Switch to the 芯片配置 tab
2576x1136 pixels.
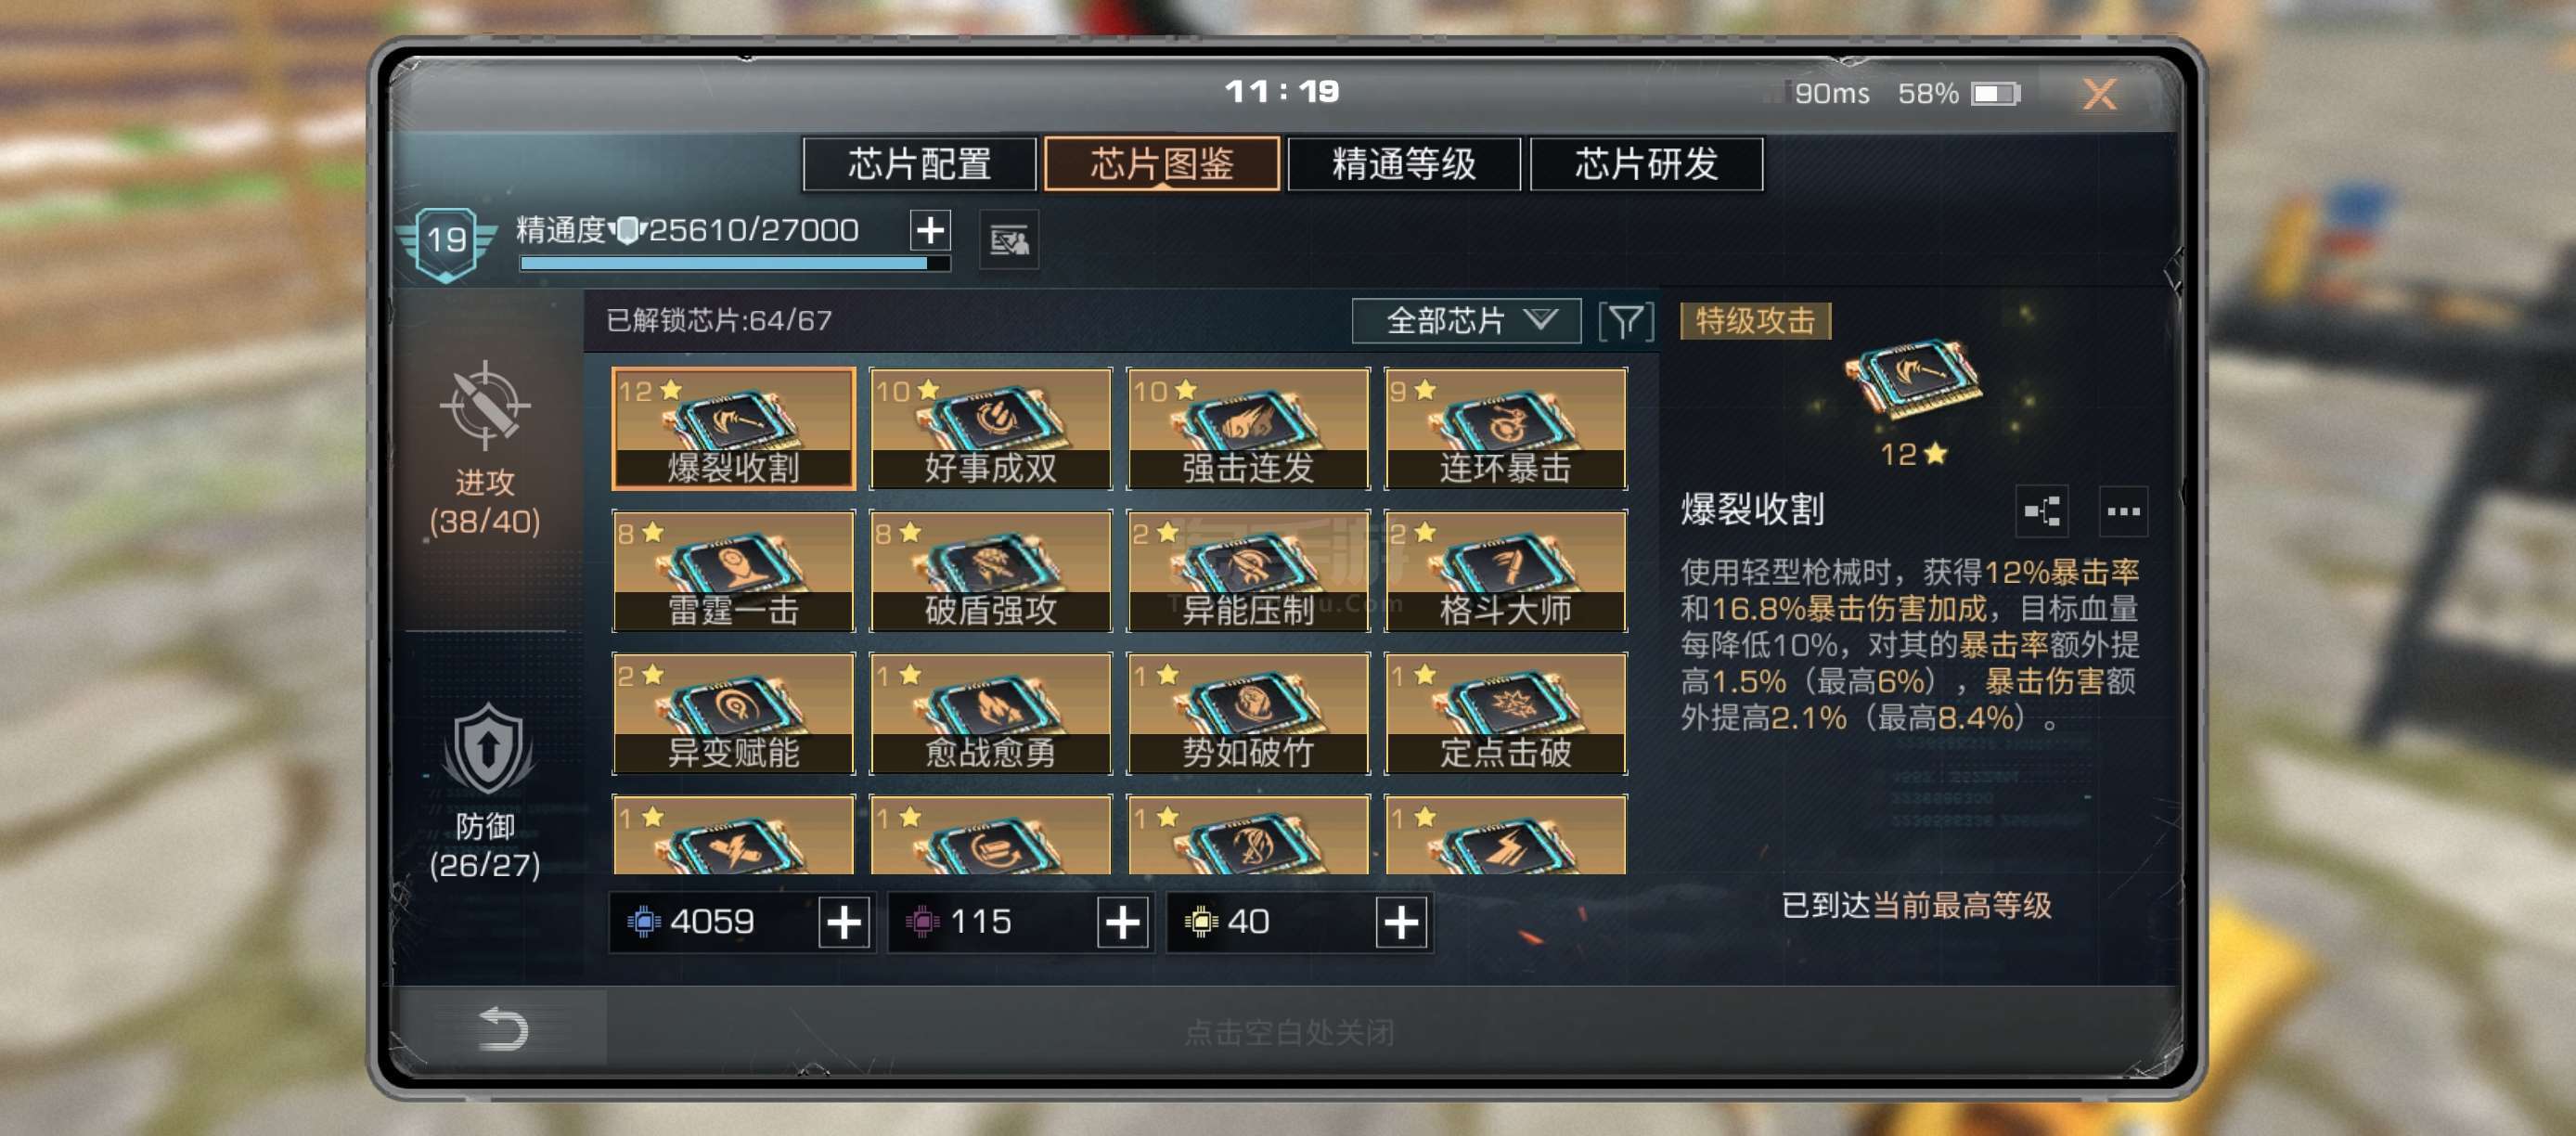click(x=919, y=164)
